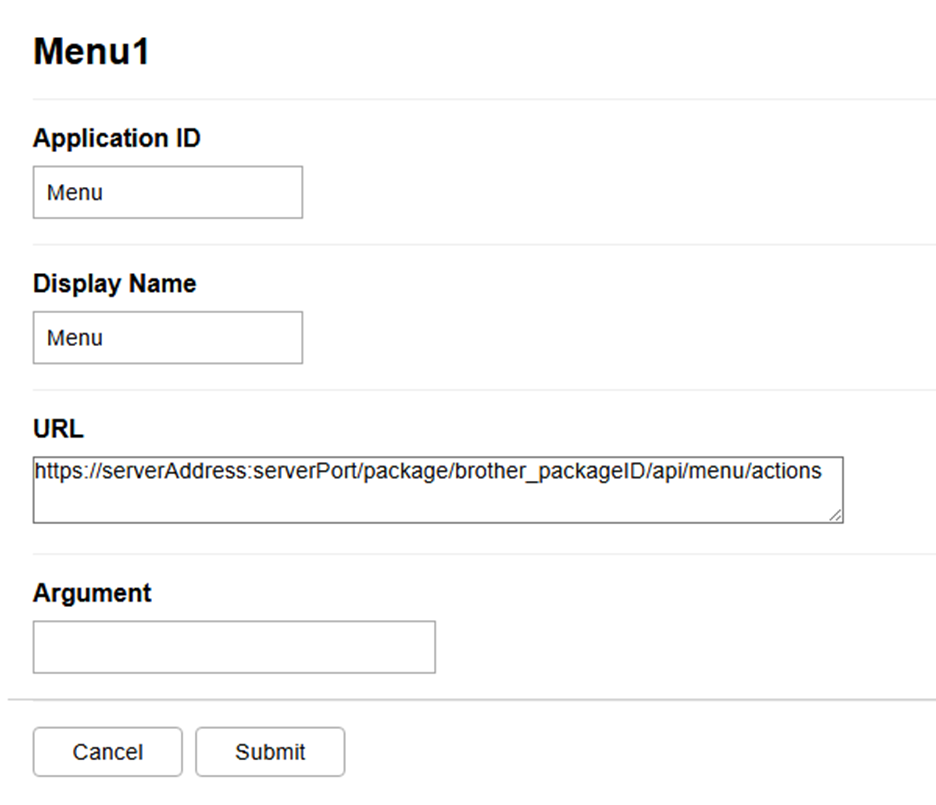
Task: Click the Application ID label
Action: tap(116, 139)
